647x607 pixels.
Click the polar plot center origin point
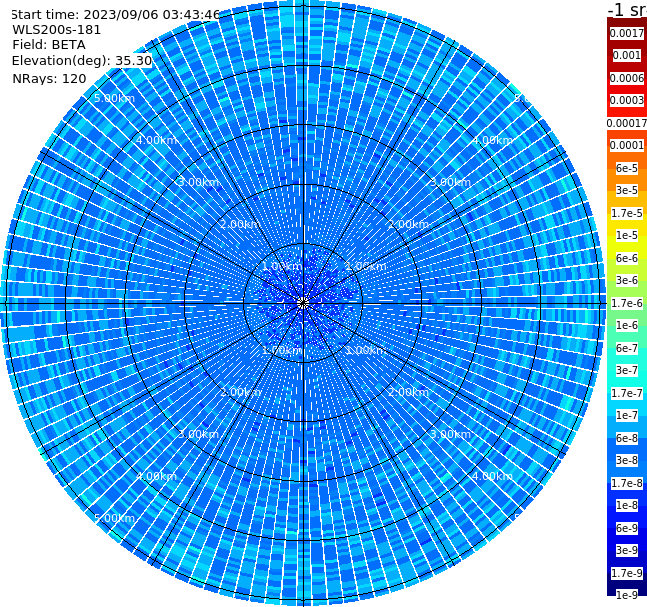coord(303,303)
